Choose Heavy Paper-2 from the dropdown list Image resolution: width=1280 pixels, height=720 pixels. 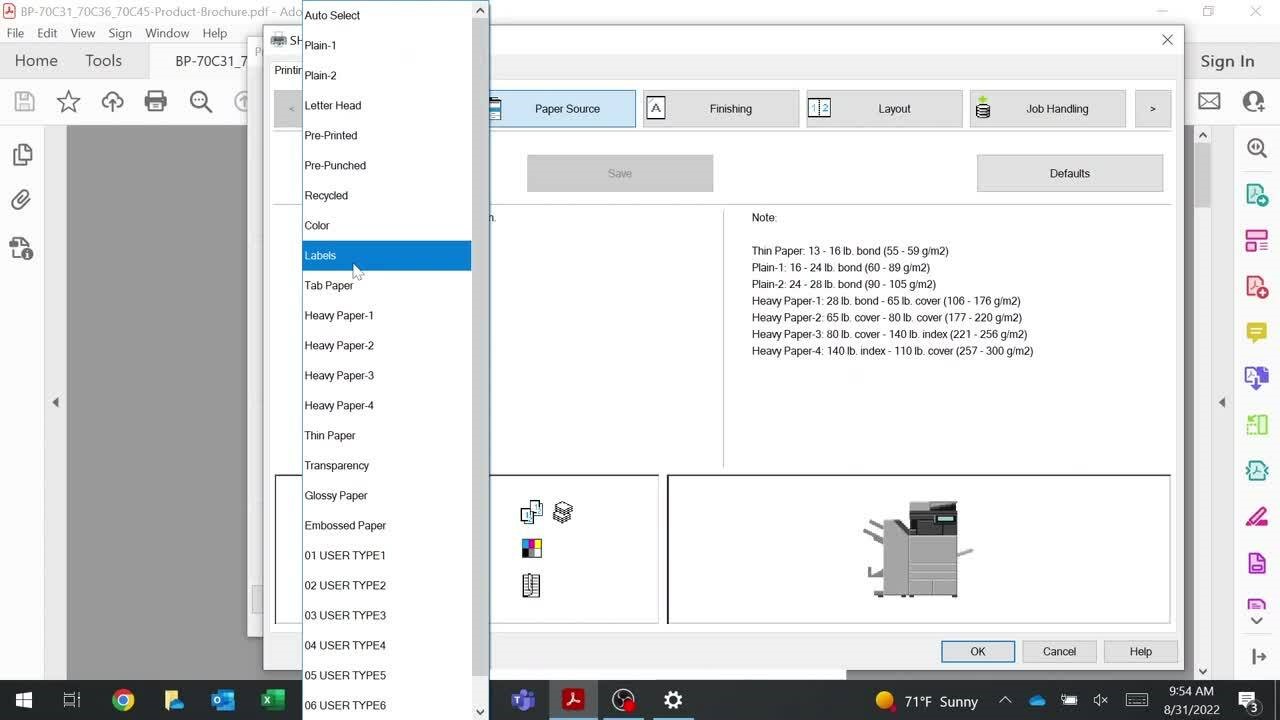(x=387, y=345)
